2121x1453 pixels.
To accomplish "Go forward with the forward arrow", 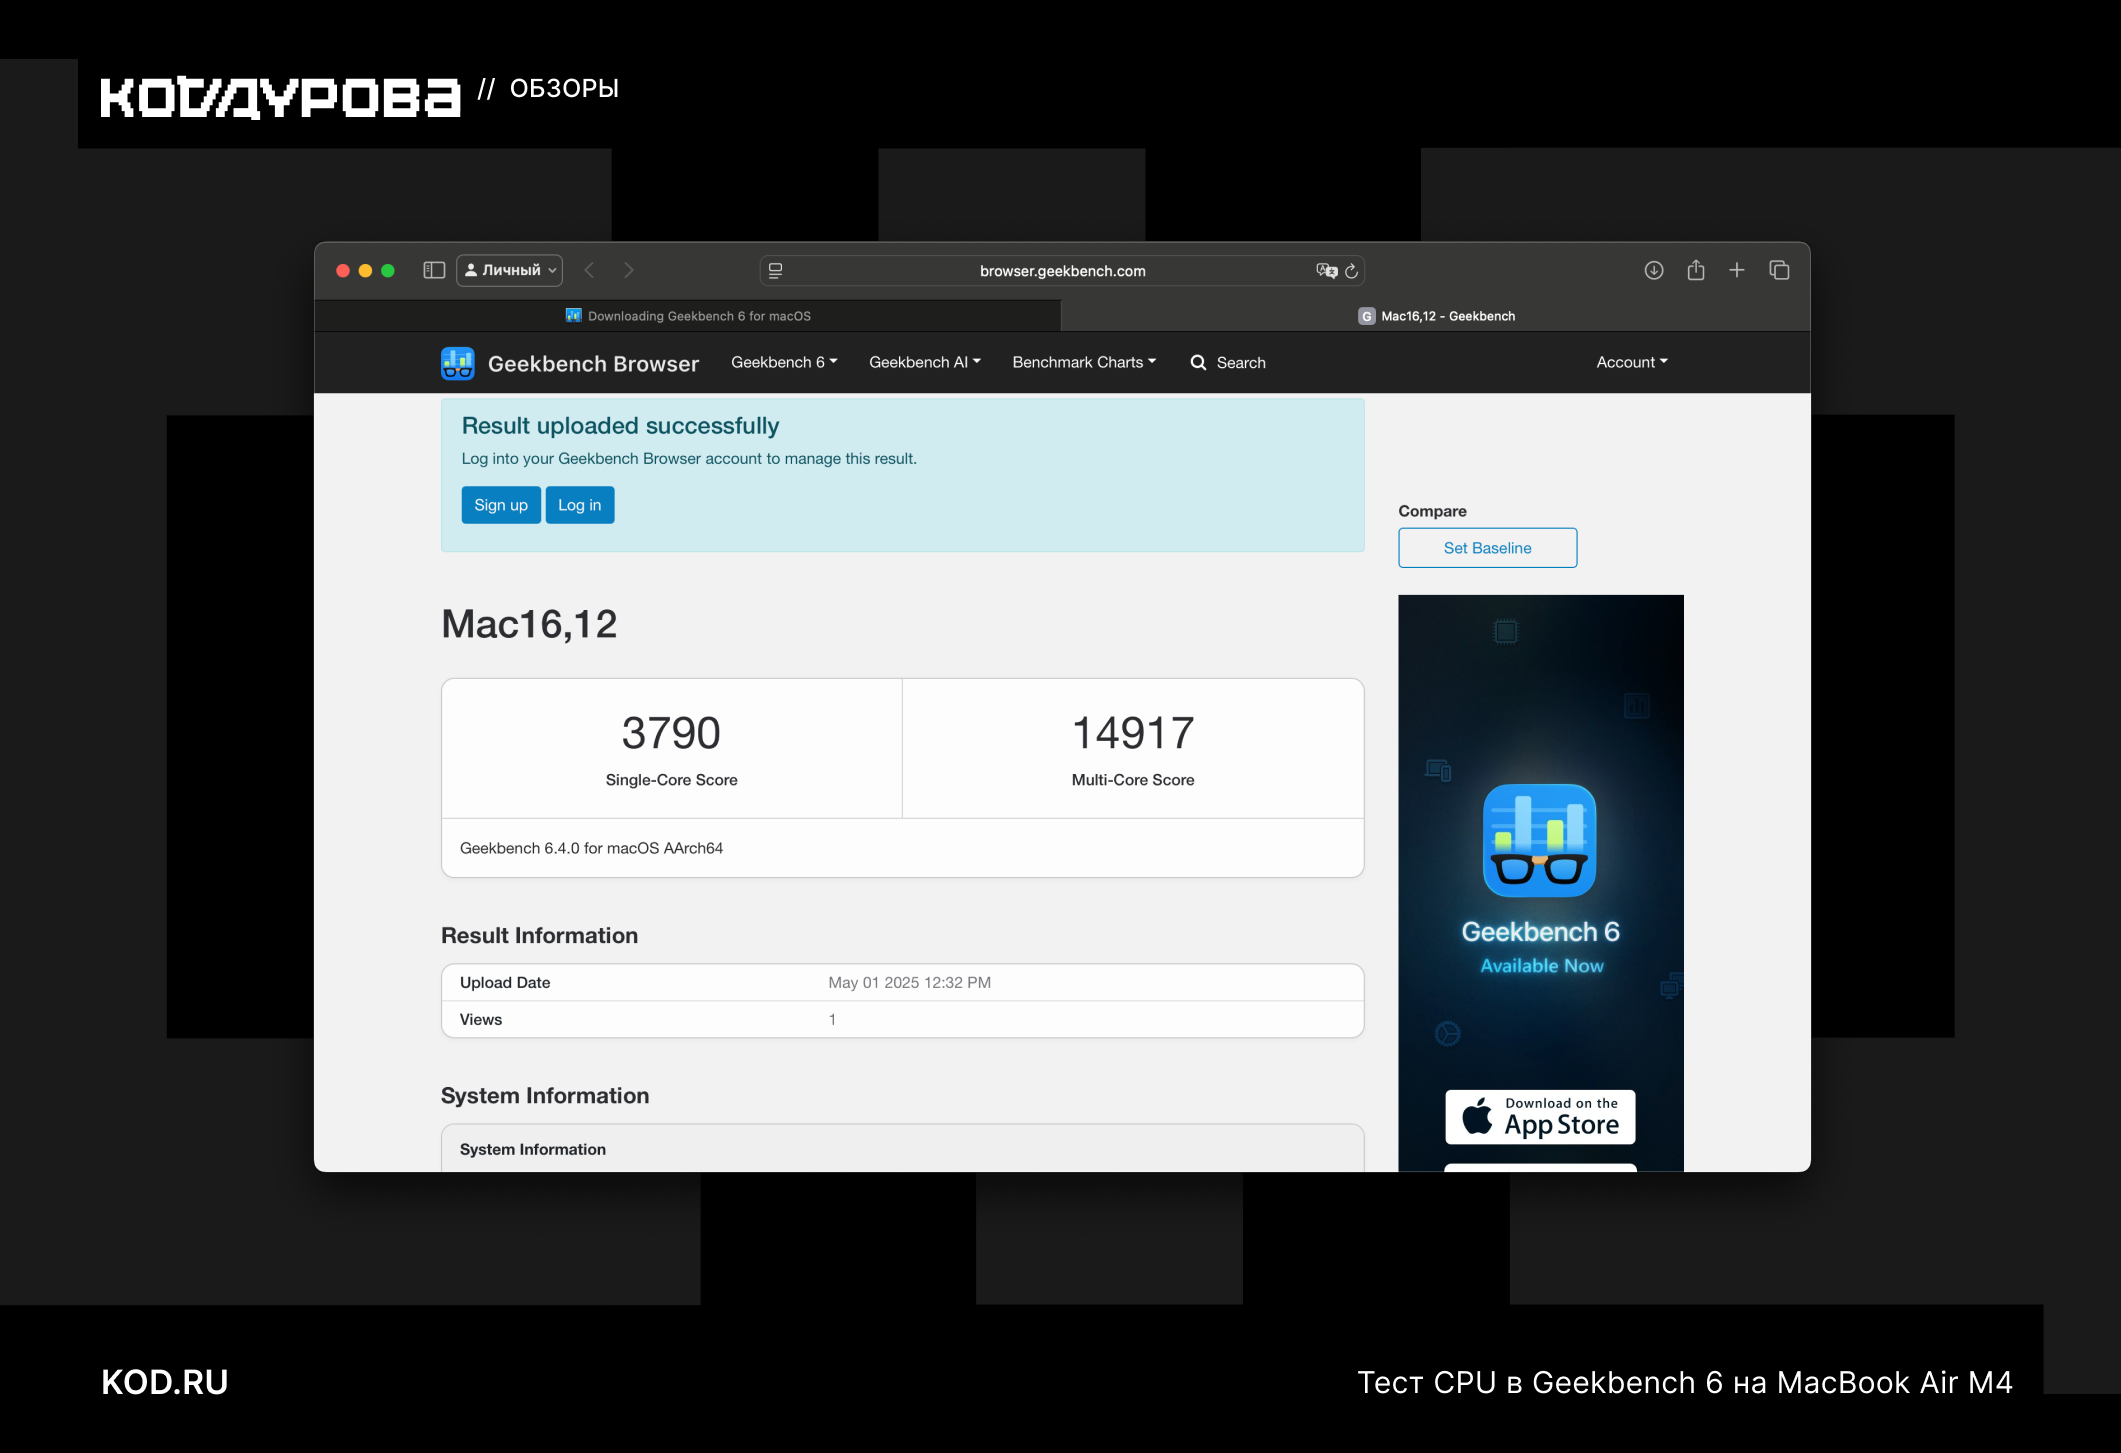I will click(629, 270).
